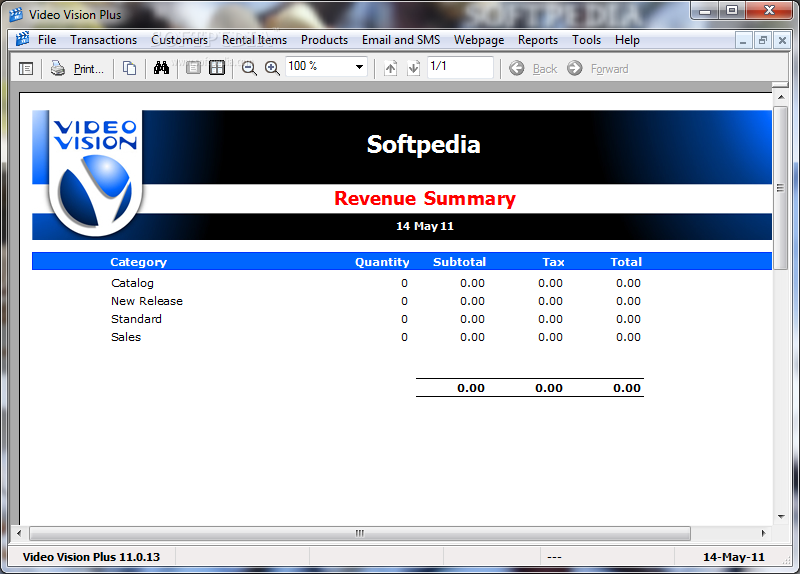Screen dimensions: 800x574
Task: Toggle the group tree sidebar icon
Action: click(26, 68)
